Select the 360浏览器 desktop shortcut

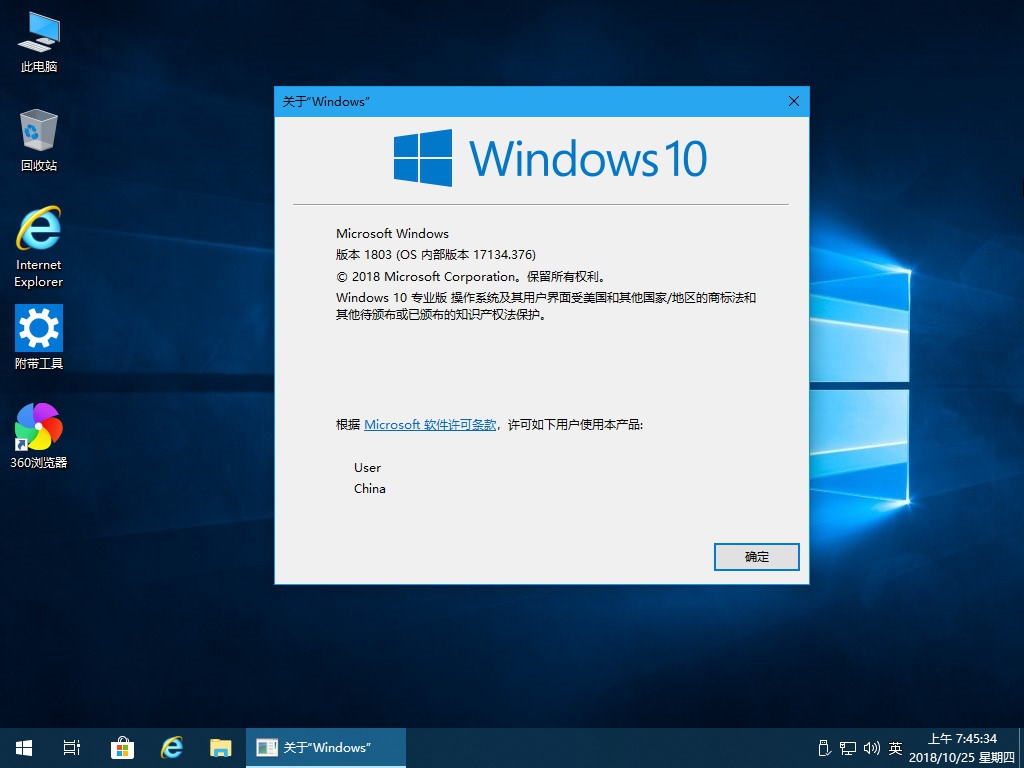point(39,436)
